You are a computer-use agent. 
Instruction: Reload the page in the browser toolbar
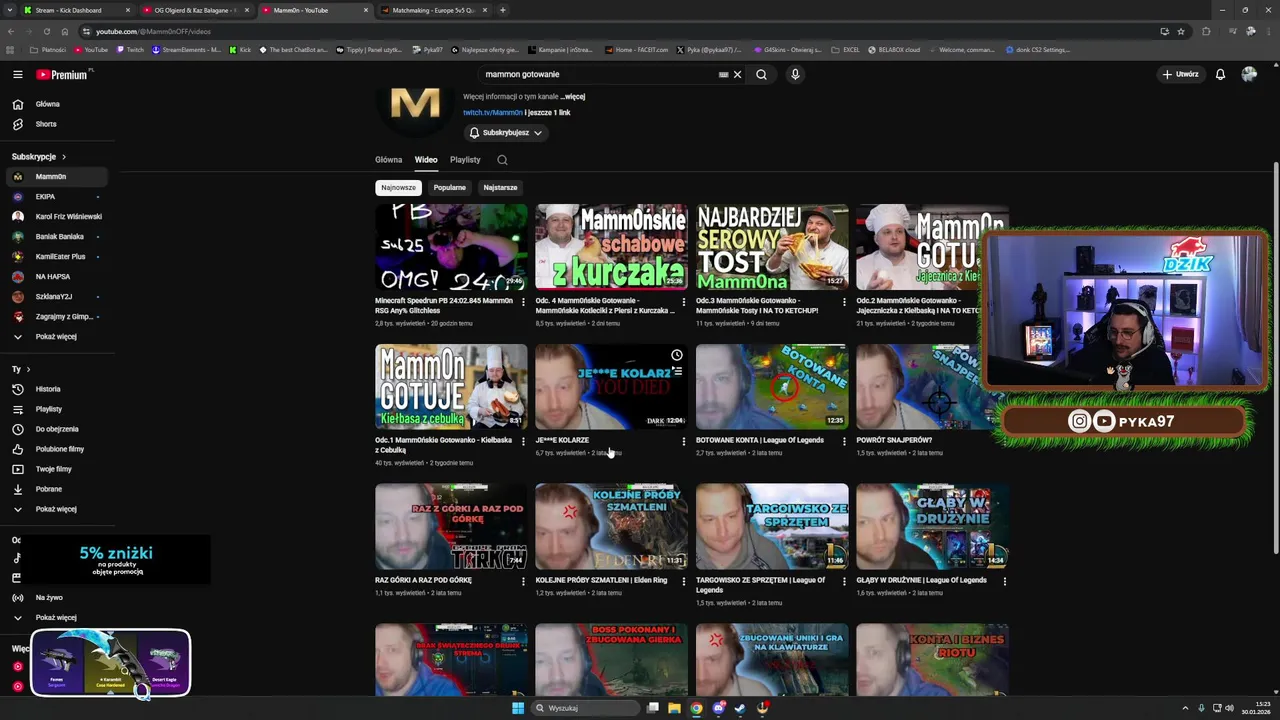coord(47,31)
